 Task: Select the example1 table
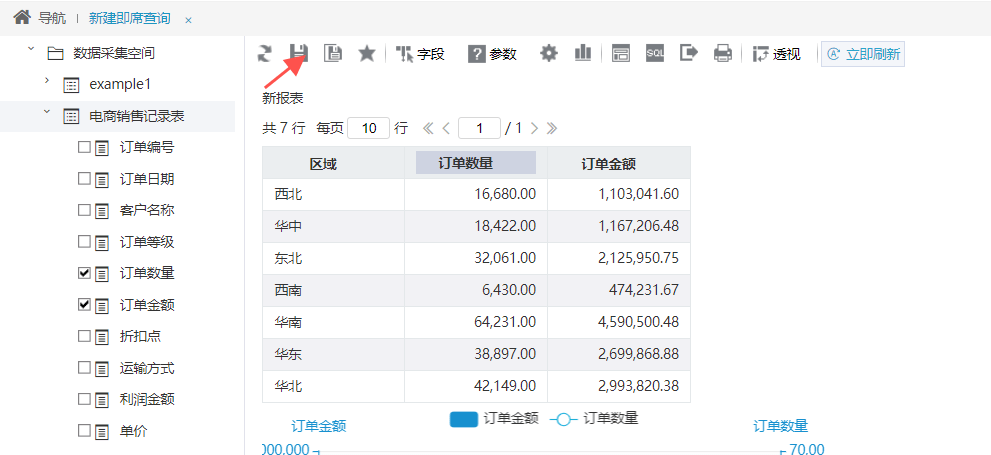(x=120, y=84)
